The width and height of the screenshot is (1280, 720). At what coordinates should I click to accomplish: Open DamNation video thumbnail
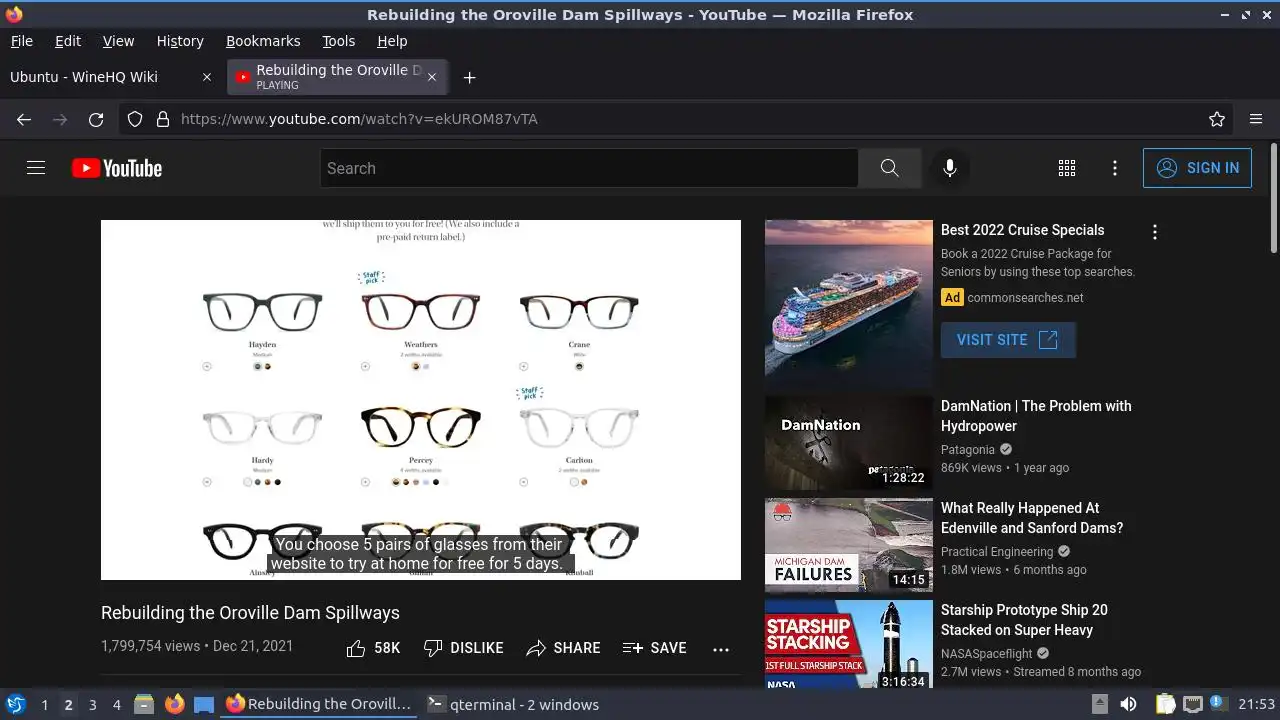point(849,443)
